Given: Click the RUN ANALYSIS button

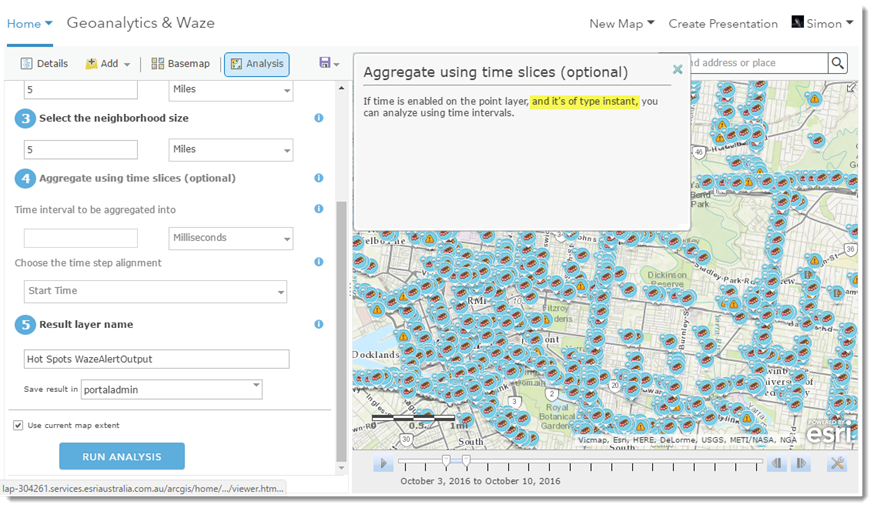Looking at the screenshot, I should (122, 456).
